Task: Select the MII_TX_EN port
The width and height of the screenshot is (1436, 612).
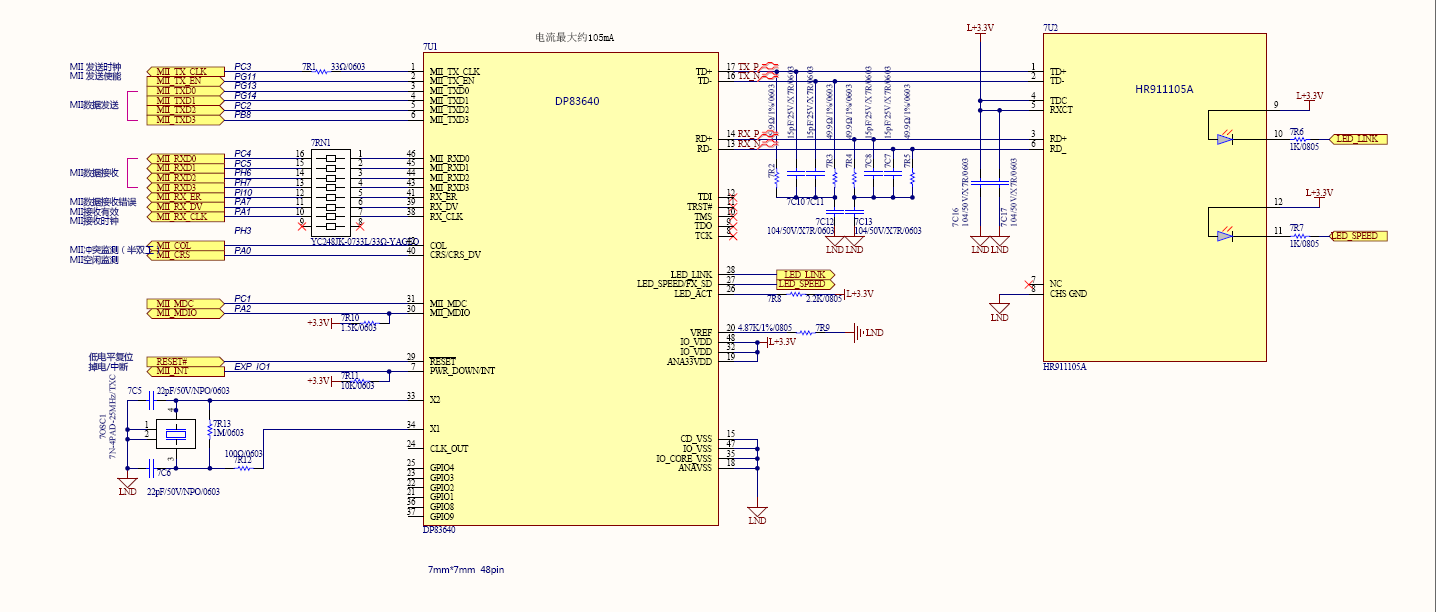Action: click(x=185, y=81)
